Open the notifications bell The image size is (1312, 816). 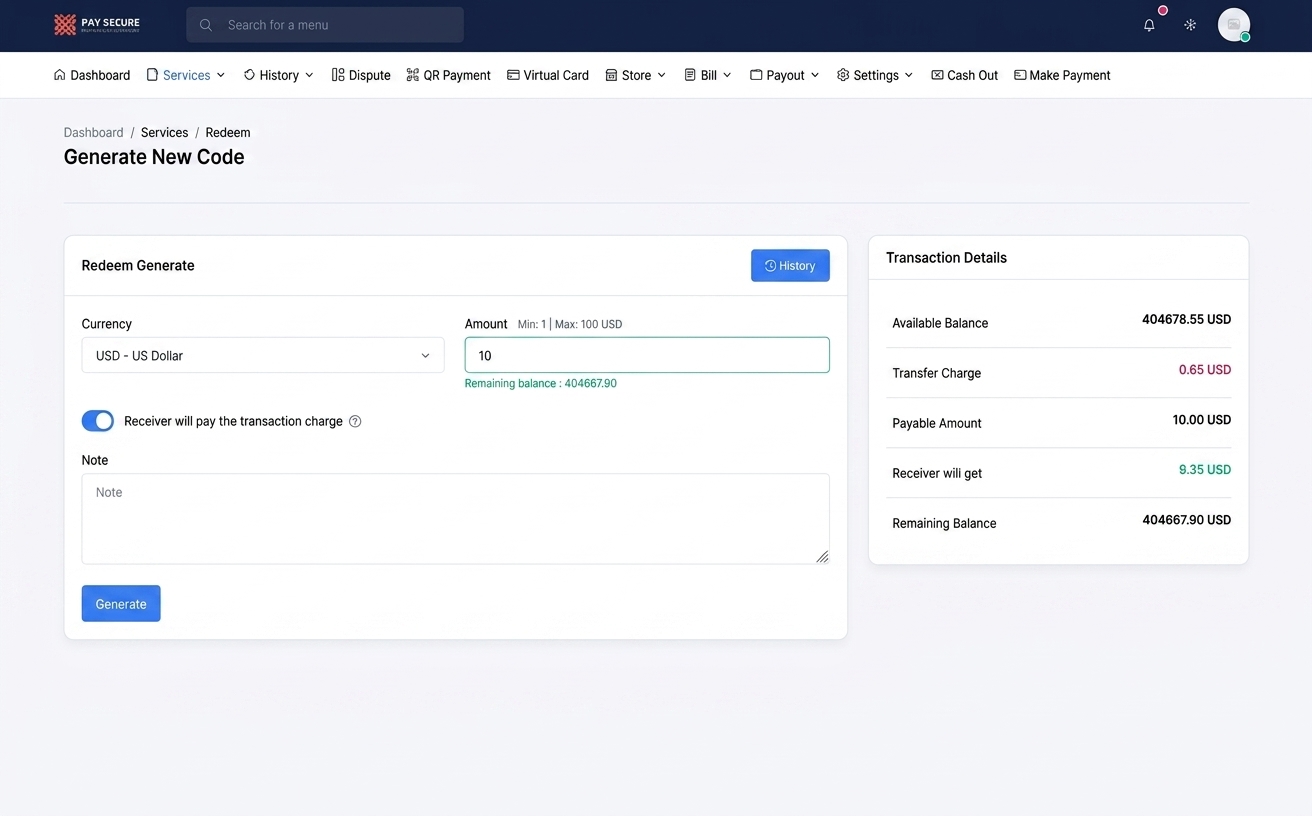tap(1149, 25)
